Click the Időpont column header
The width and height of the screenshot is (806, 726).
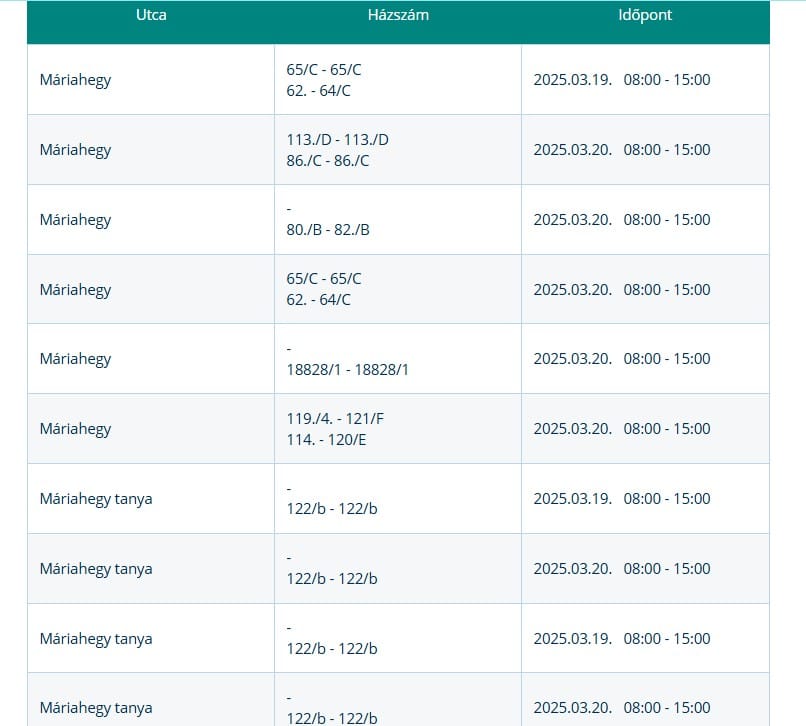(x=645, y=16)
